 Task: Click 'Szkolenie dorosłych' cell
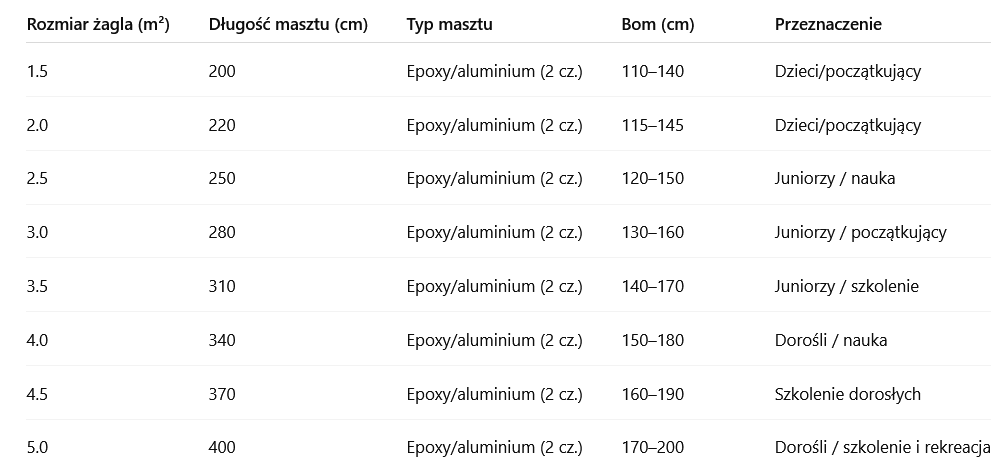[x=847, y=393]
